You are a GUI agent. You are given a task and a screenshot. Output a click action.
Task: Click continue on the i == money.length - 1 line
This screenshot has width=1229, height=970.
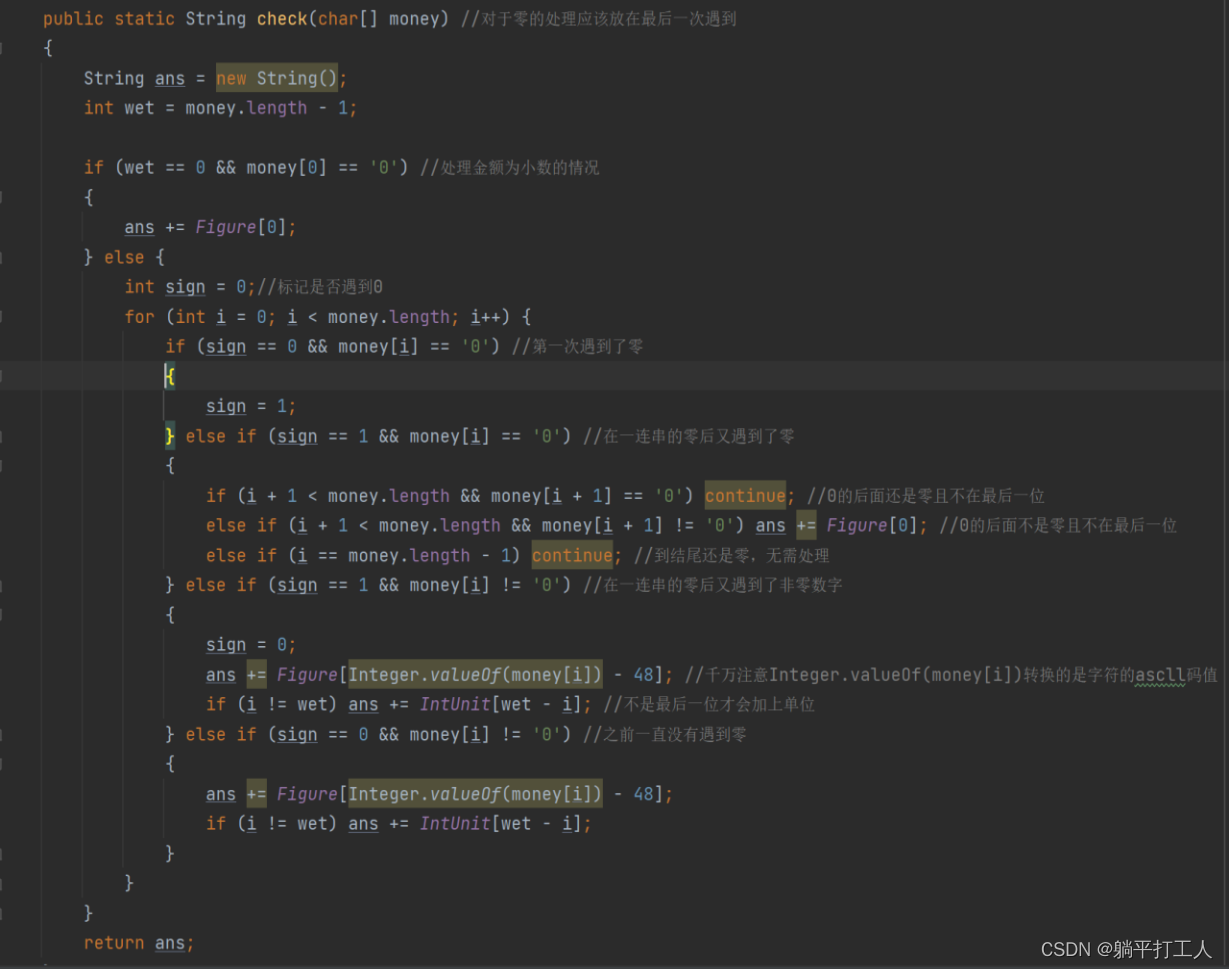[x=572, y=556]
